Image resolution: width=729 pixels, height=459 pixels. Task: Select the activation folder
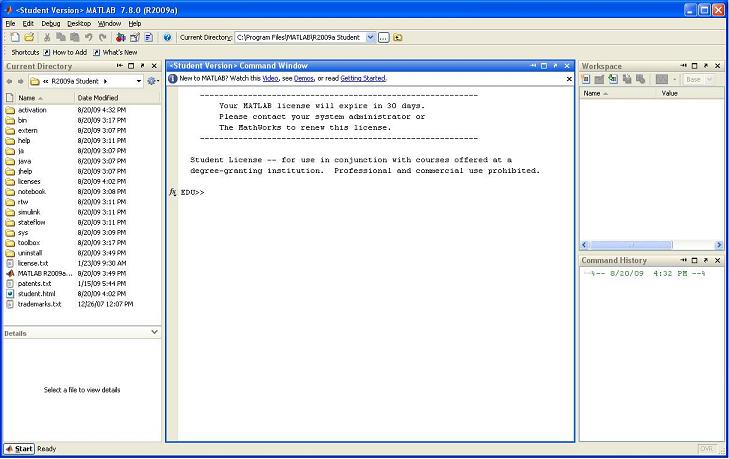[32, 110]
